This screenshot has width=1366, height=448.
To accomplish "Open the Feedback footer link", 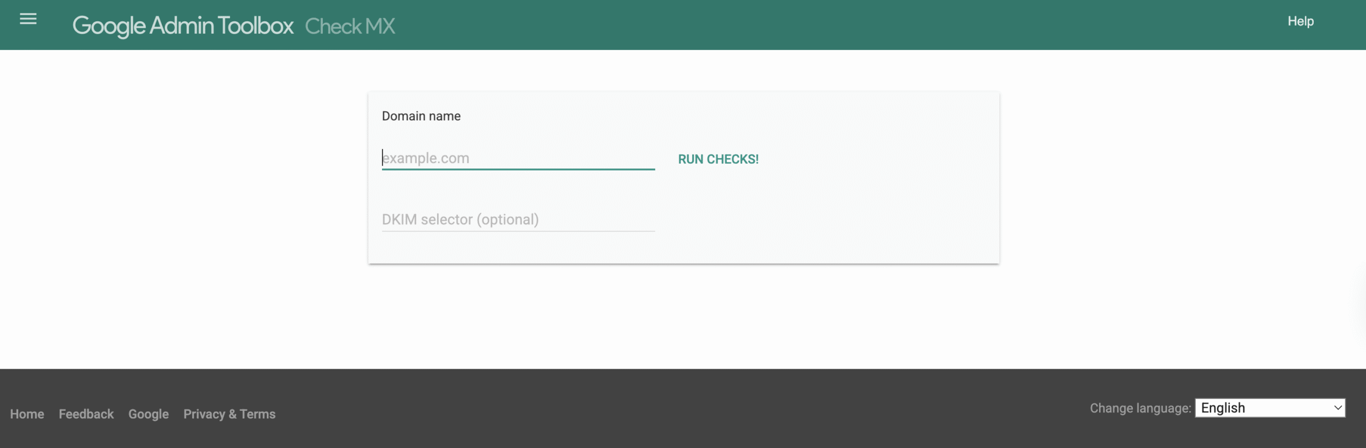I will pyautogui.click(x=86, y=414).
